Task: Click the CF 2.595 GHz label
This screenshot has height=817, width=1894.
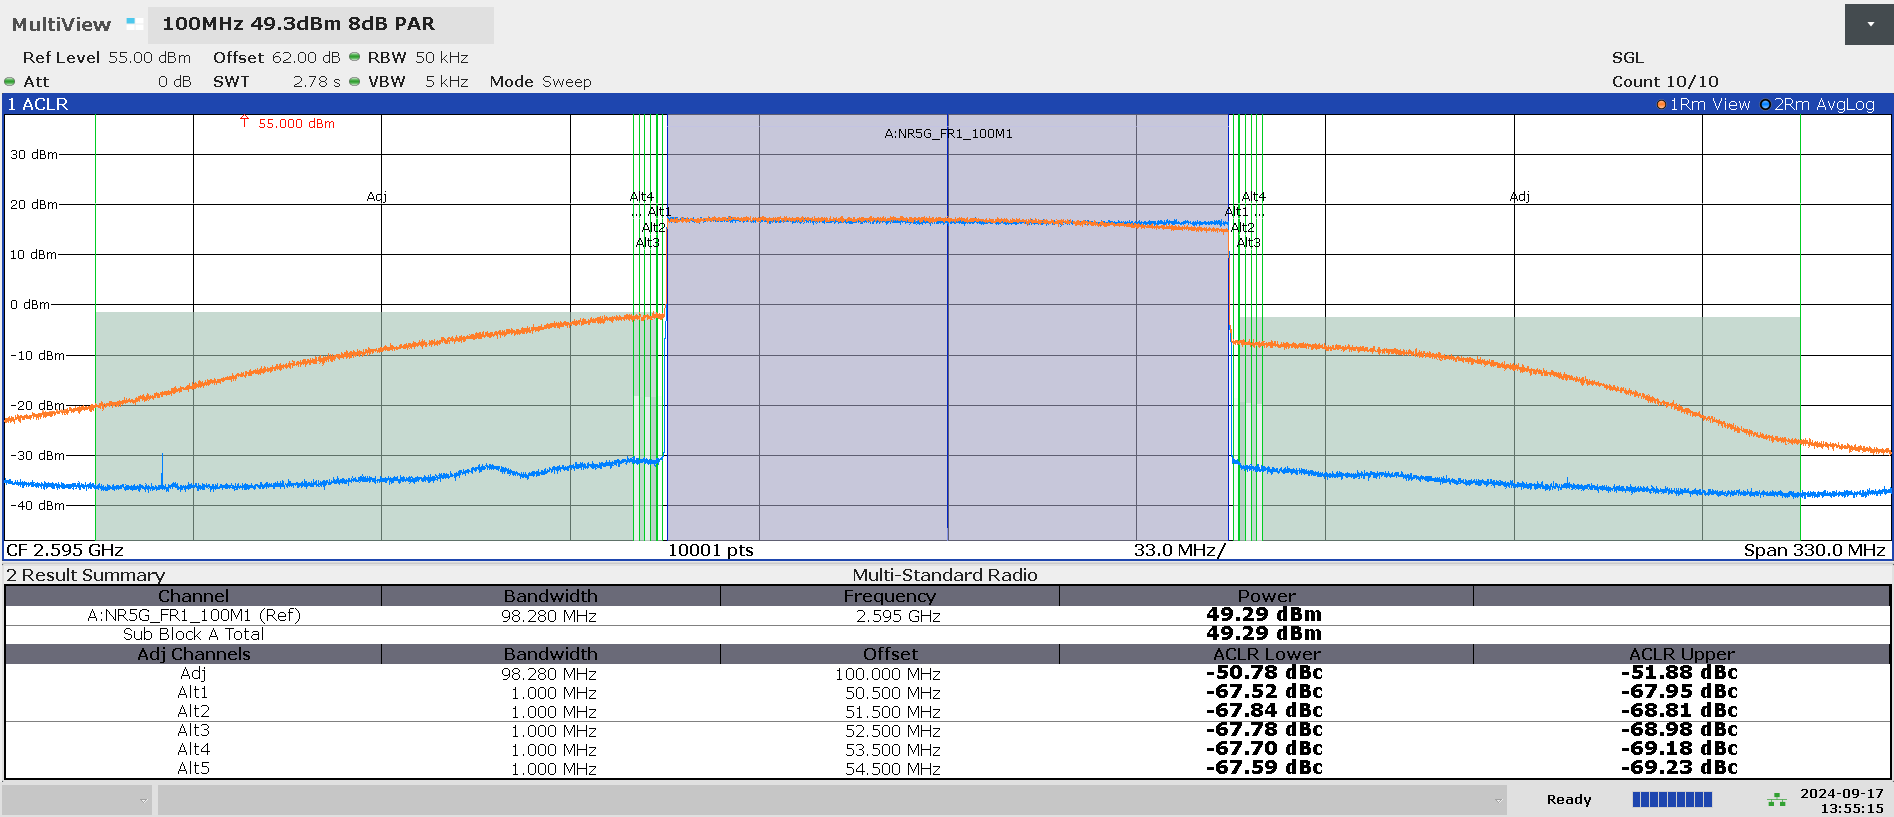Action: [65, 550]
